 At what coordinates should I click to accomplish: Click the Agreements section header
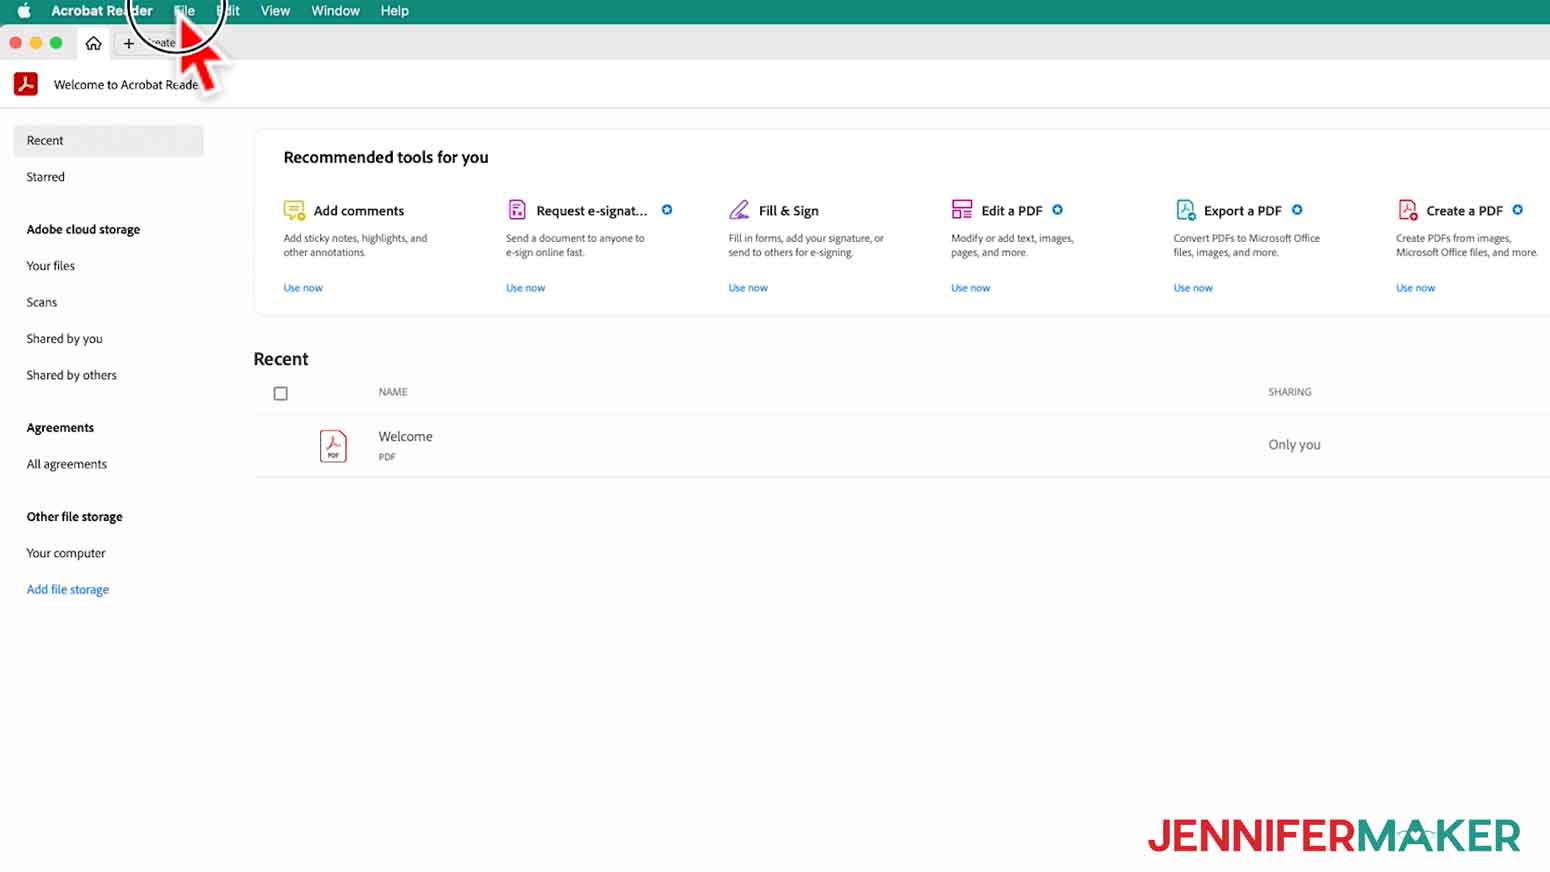click(x=61, y=428)
